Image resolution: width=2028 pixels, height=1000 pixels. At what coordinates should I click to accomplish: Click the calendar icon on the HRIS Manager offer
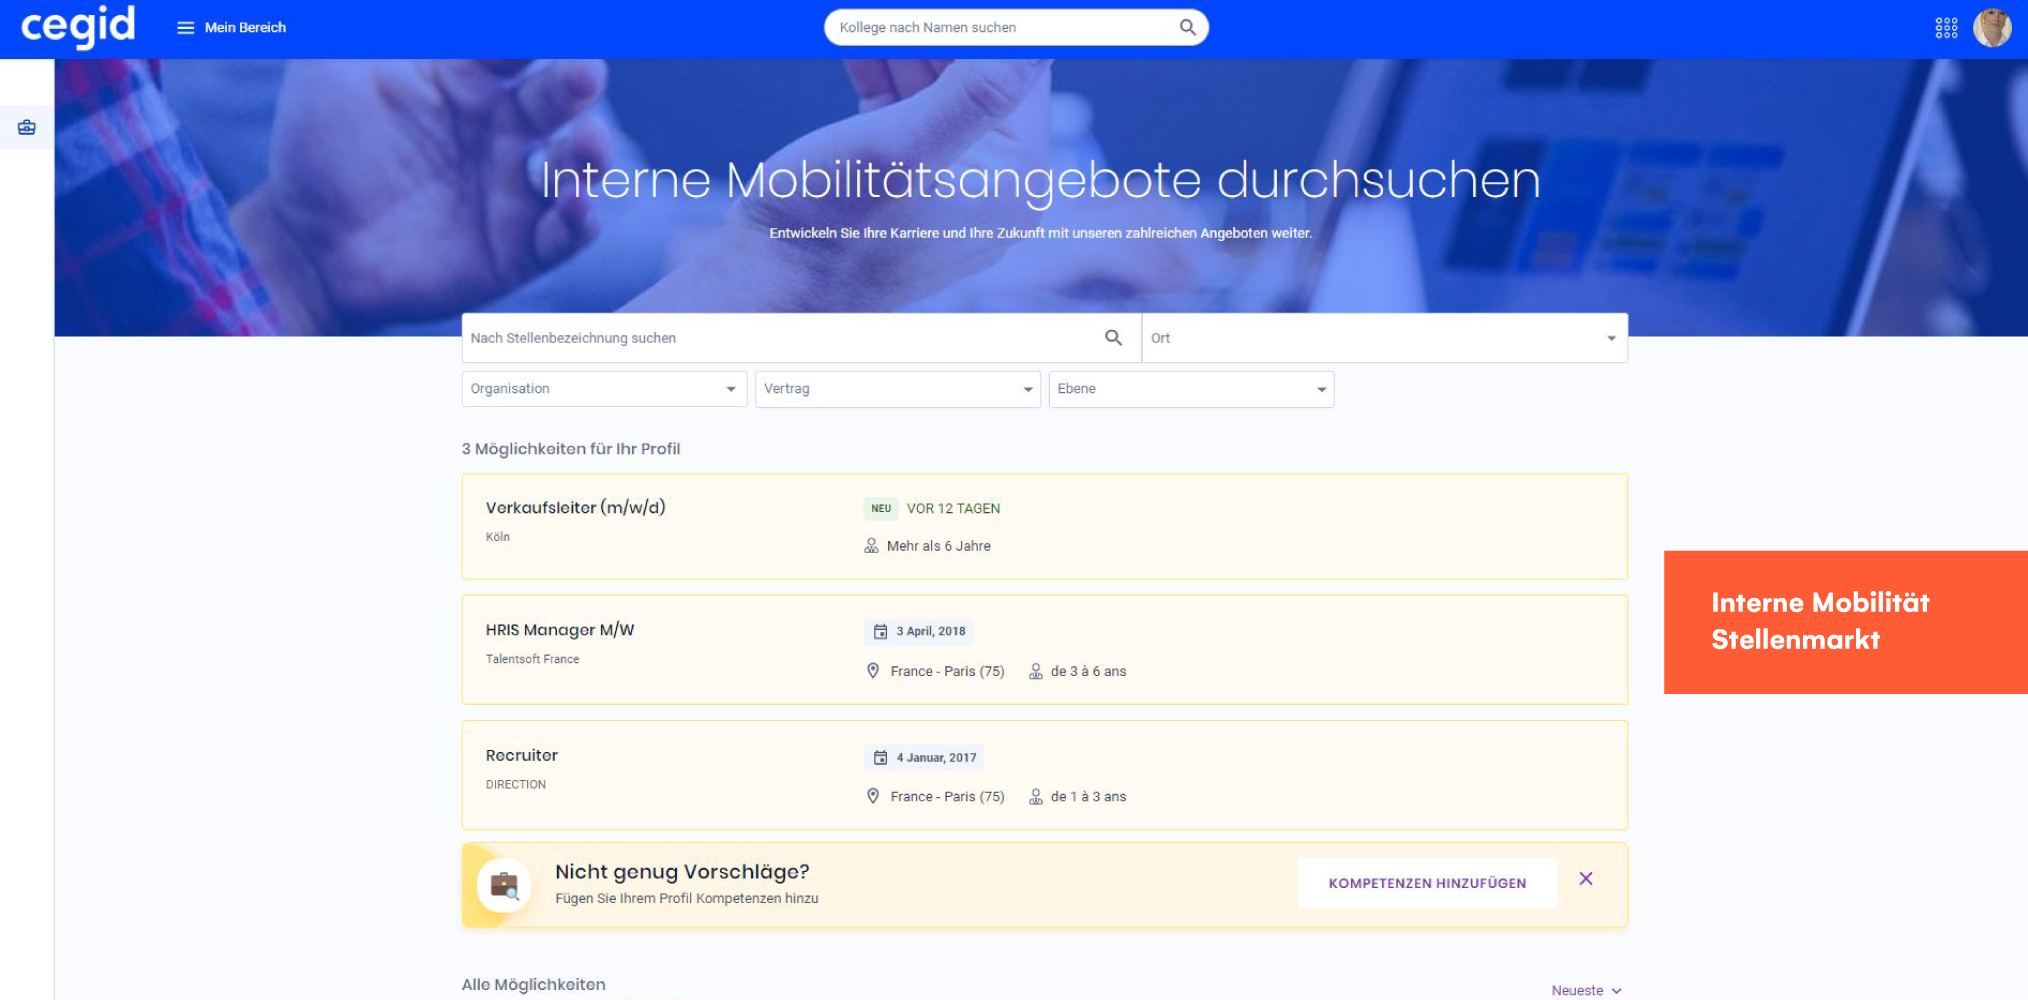coord(879,631)
